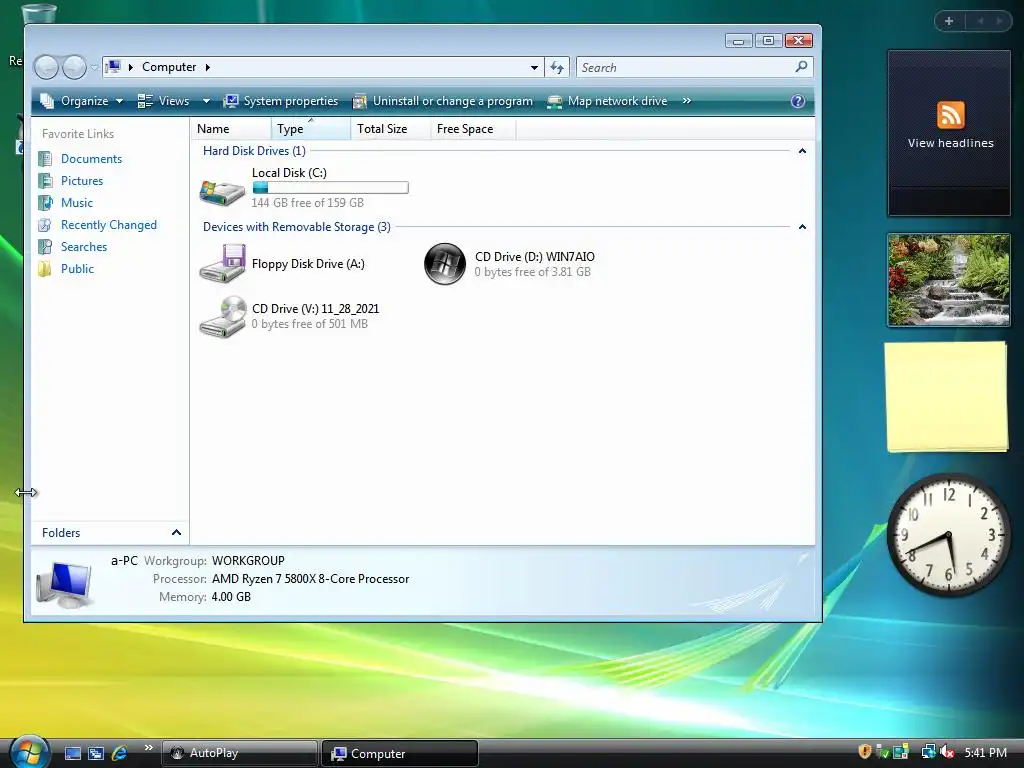The image size is (1024, 768).
Task: Show more toolbar commands chevron
Action: [x=686, y=101]
